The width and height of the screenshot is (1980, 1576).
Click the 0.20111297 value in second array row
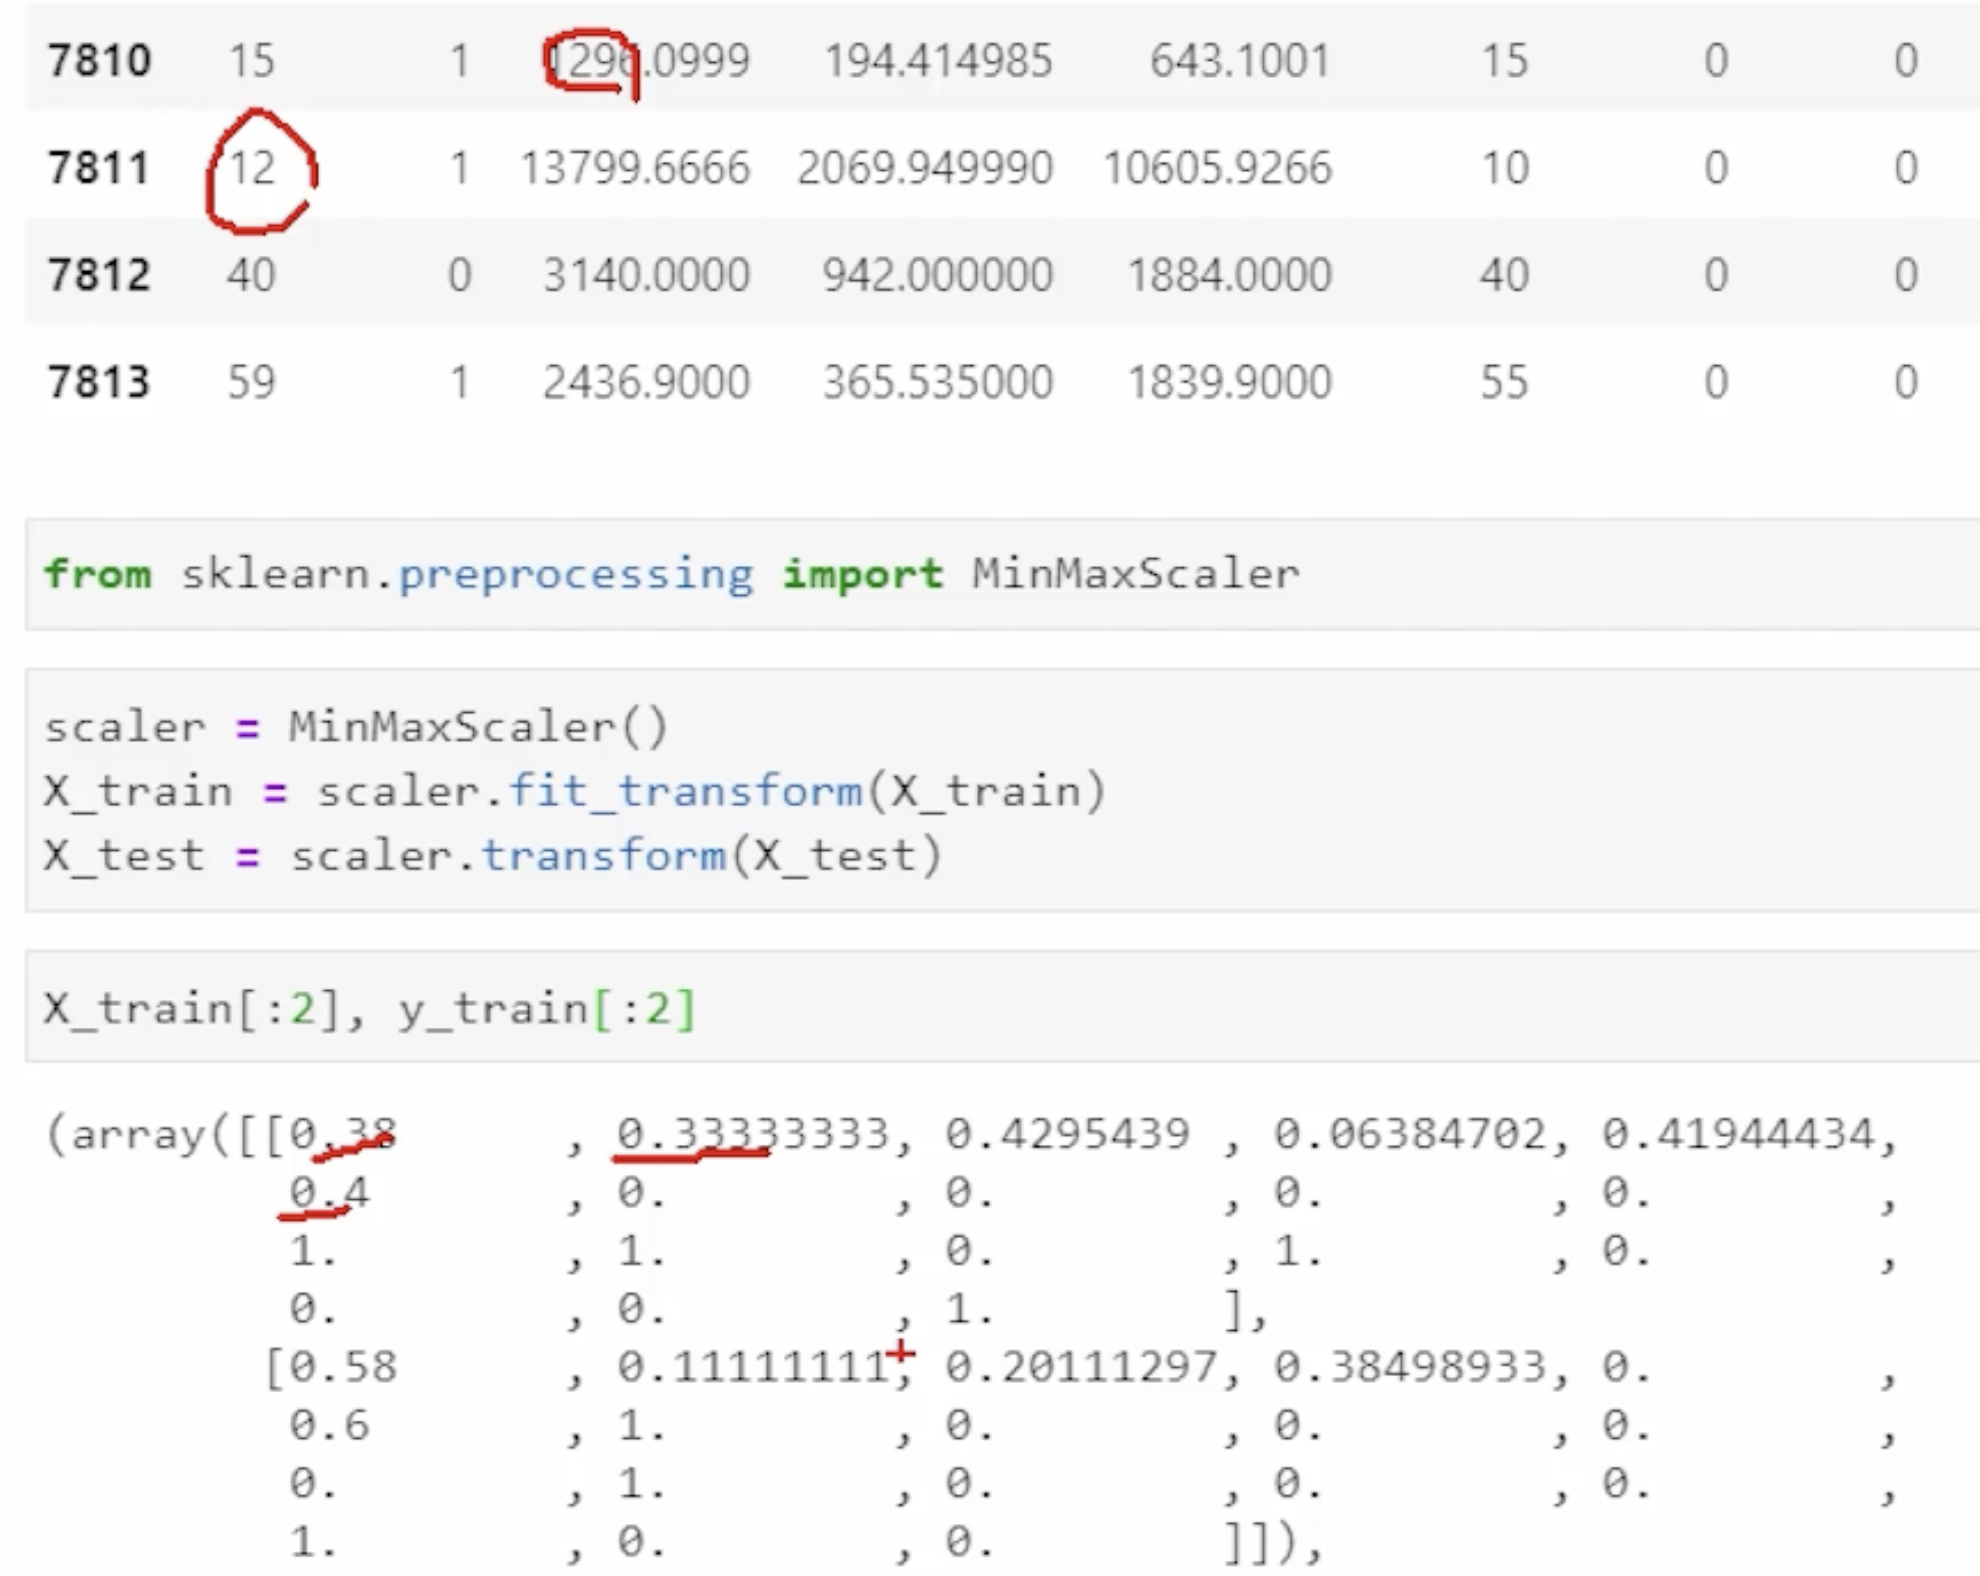pos(1080,1367)
